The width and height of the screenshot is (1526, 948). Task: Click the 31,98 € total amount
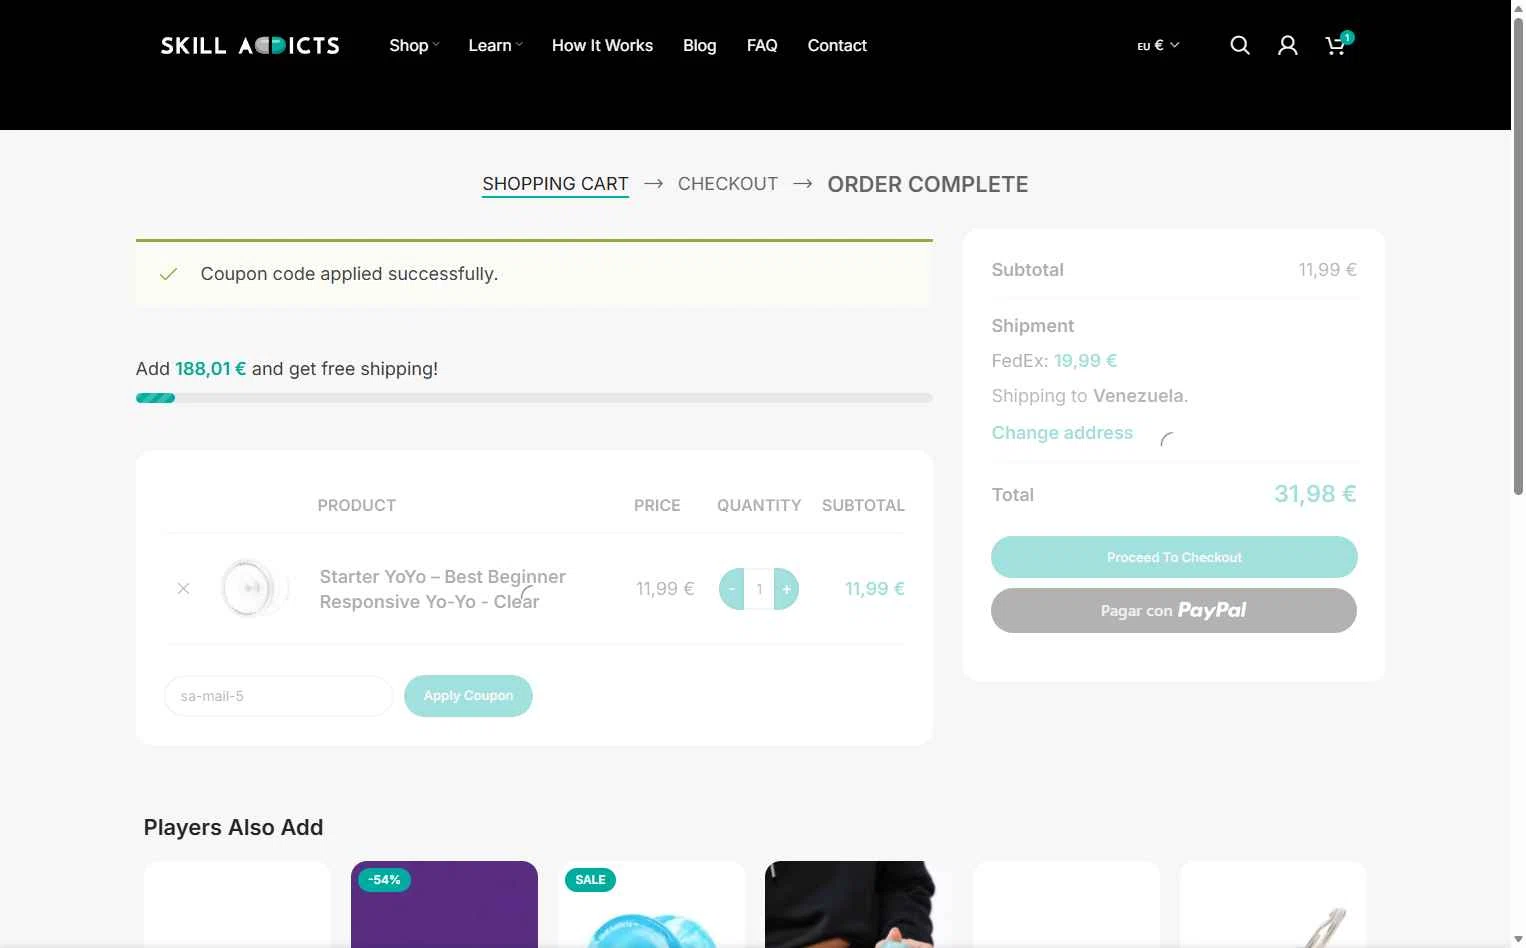1315,494
